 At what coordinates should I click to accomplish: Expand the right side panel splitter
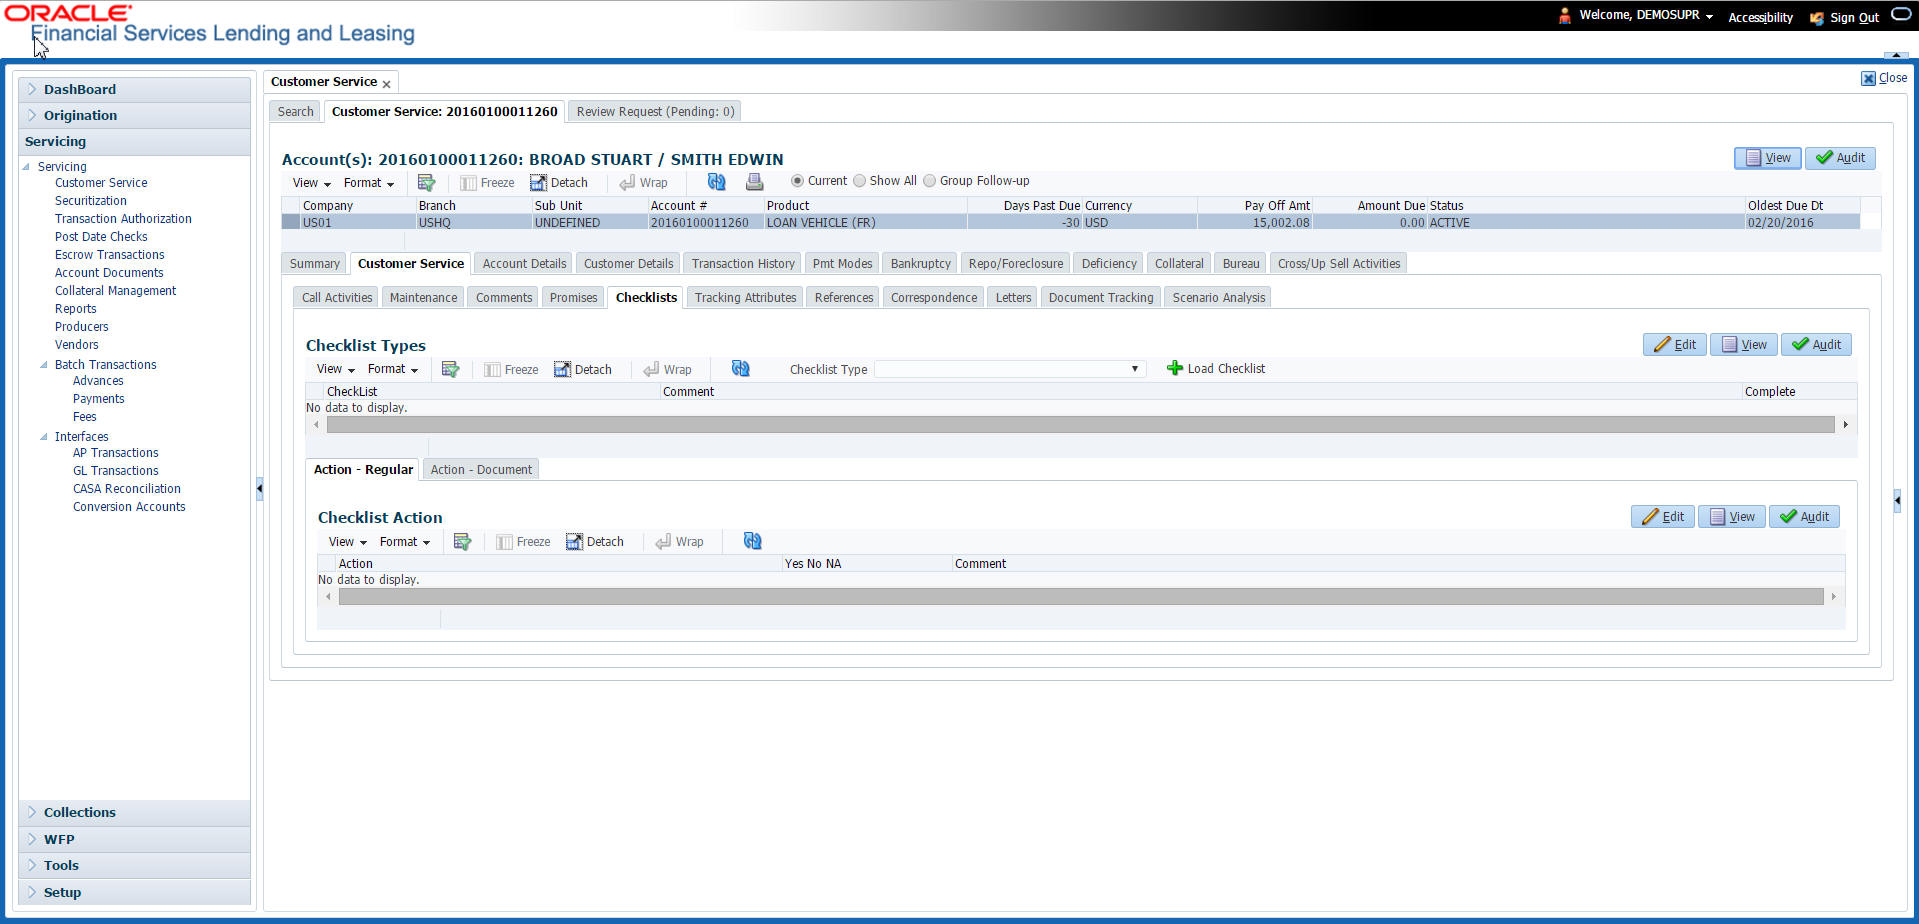(x=1897, y=500)
